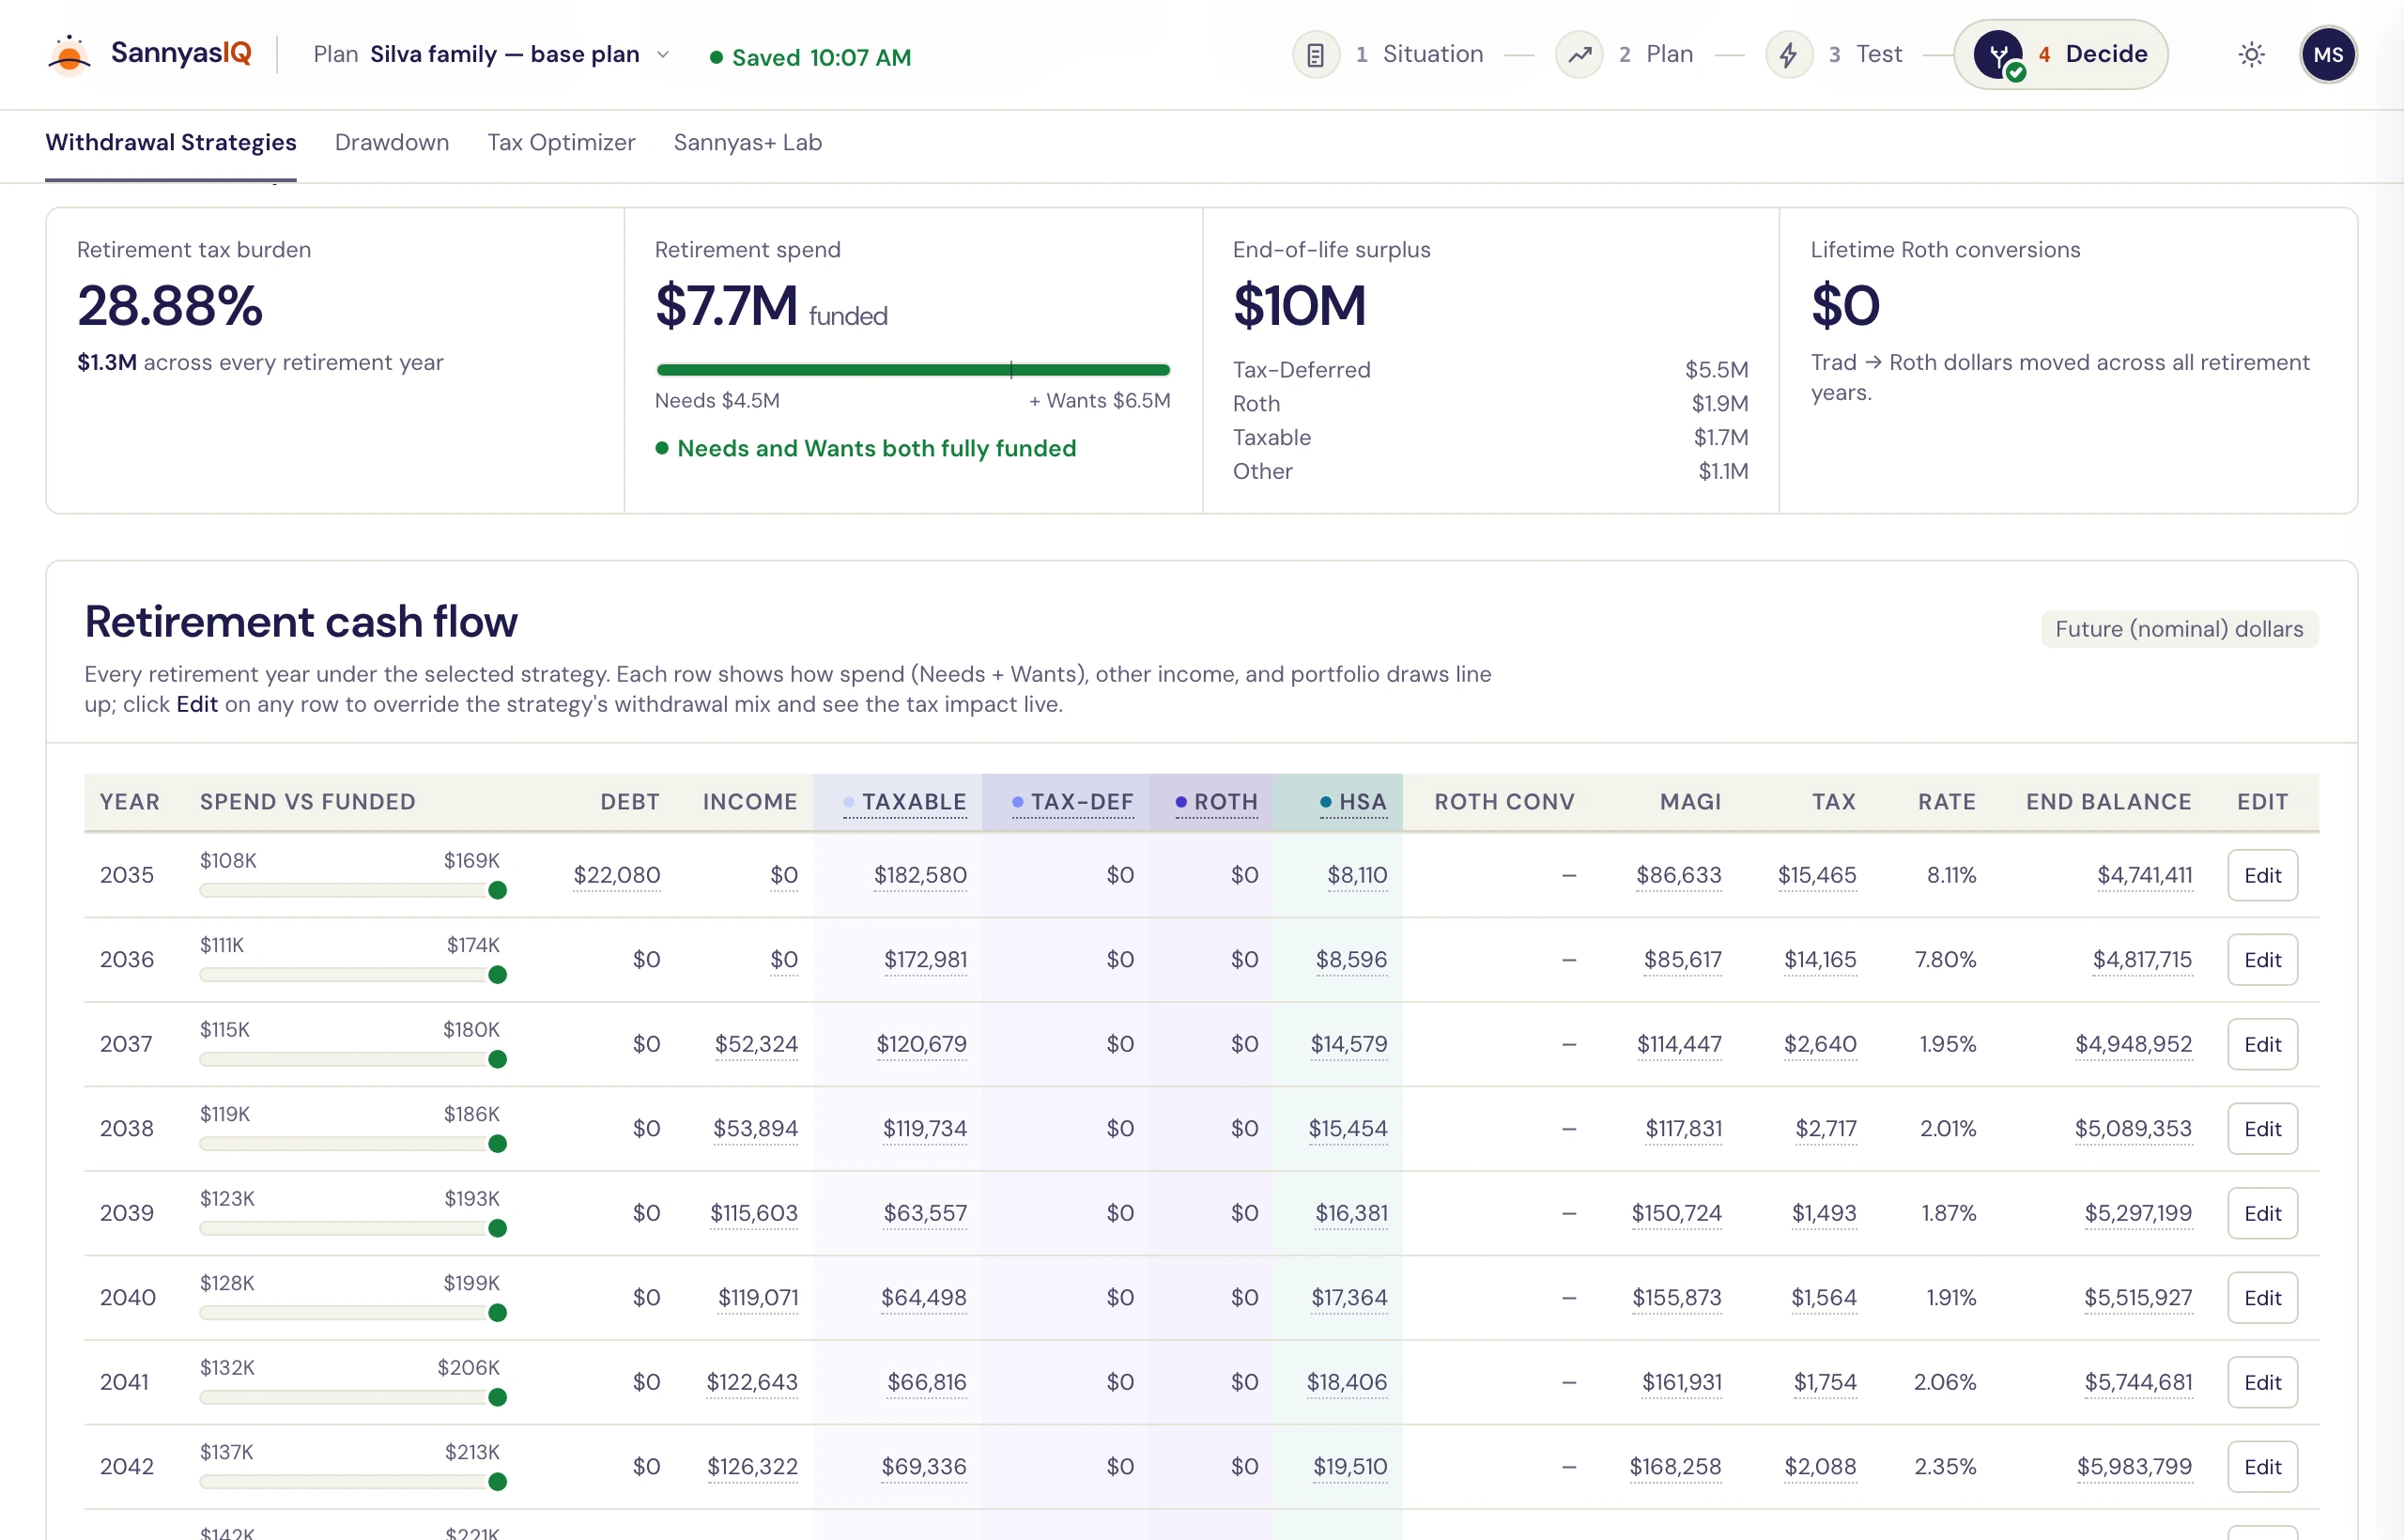The image size is (2404, 1540).
Task: Click the END BALANCE column header
Action: click(2108, 802)
